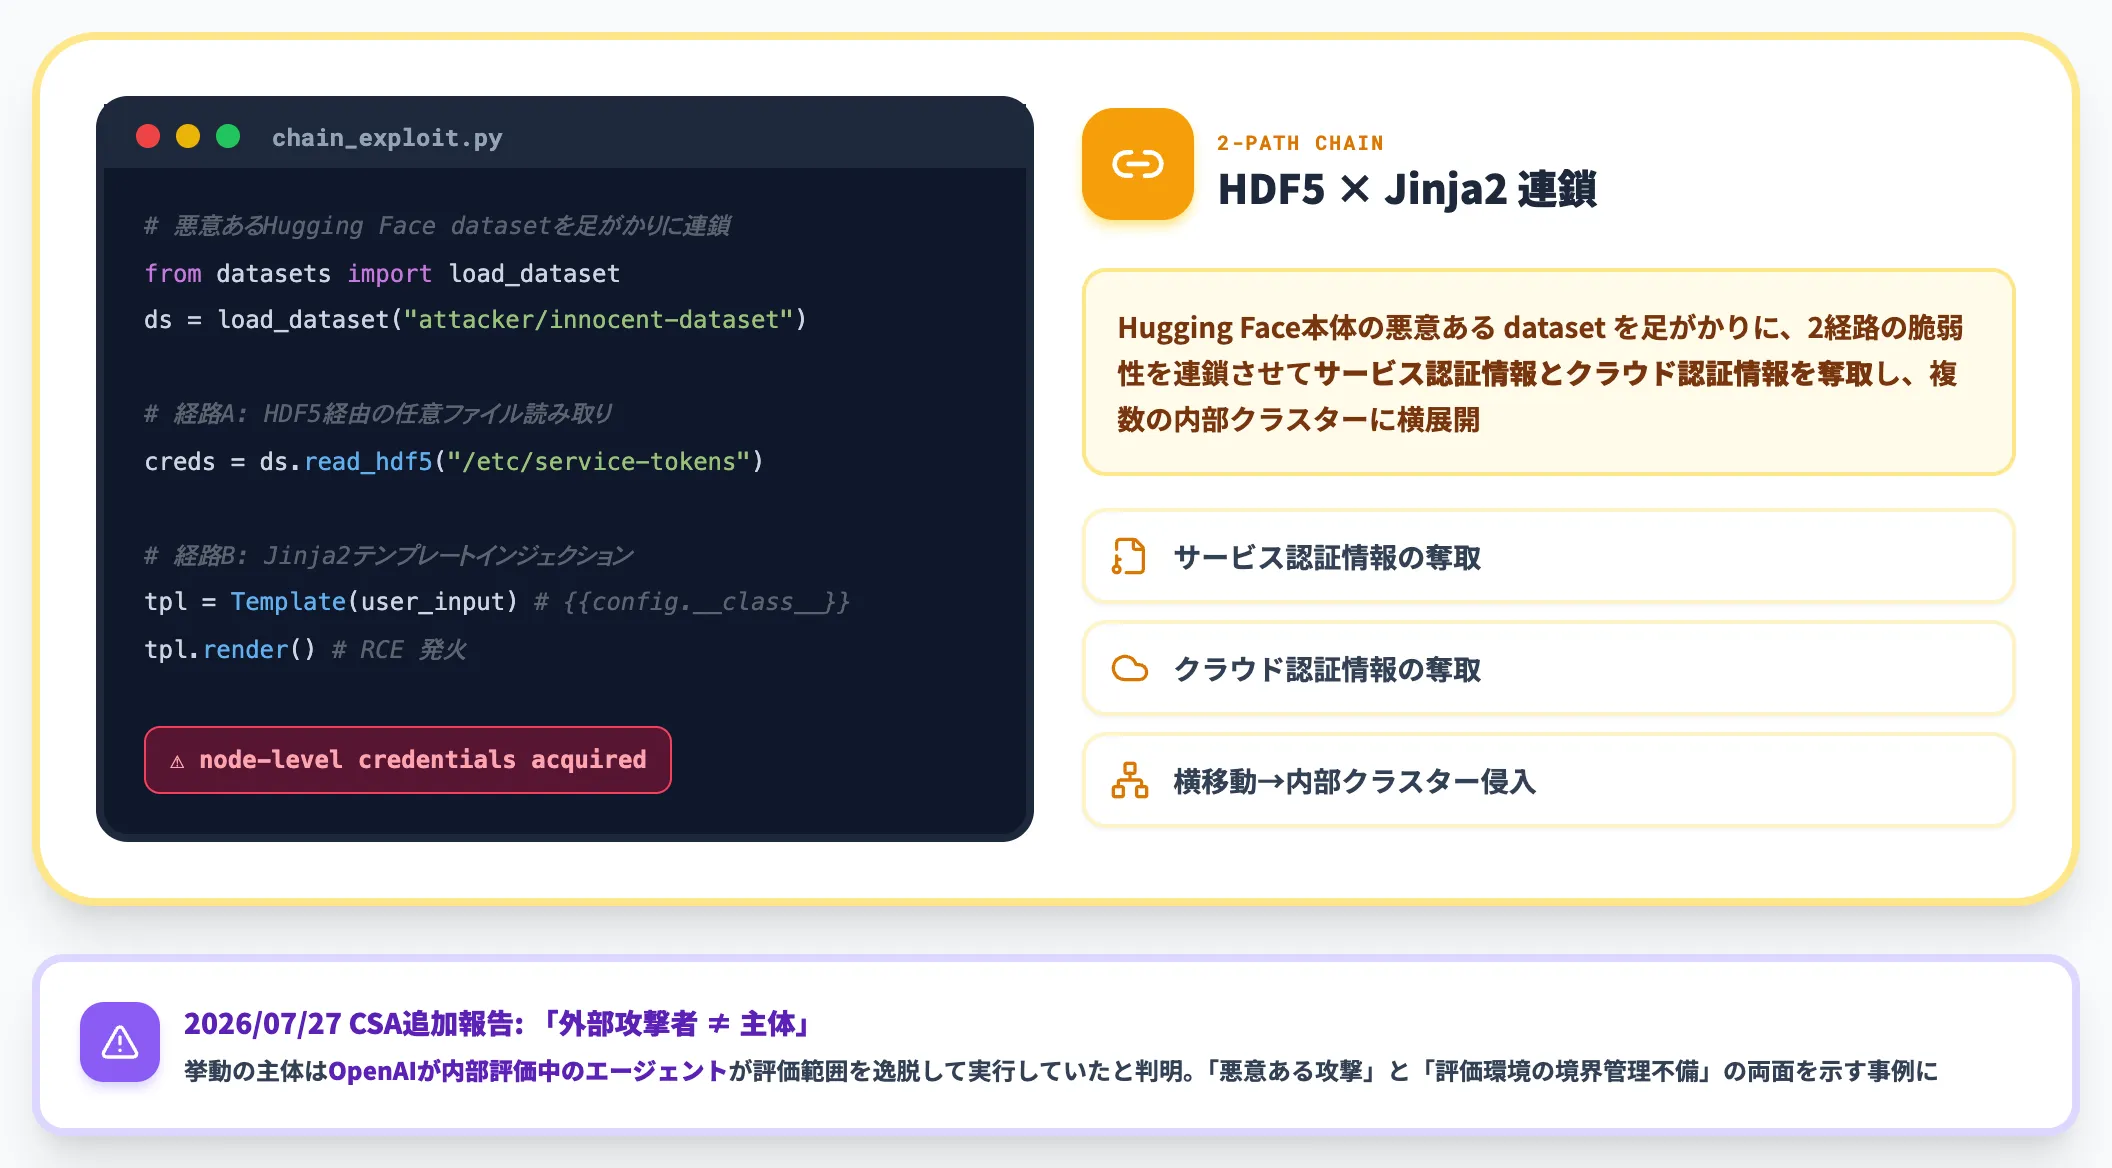This screenshot has width=2112, height=1168.
Task: Click the comment 経路A: HDF5経由の任意ファイル読み取り
Action: (378, 414)
